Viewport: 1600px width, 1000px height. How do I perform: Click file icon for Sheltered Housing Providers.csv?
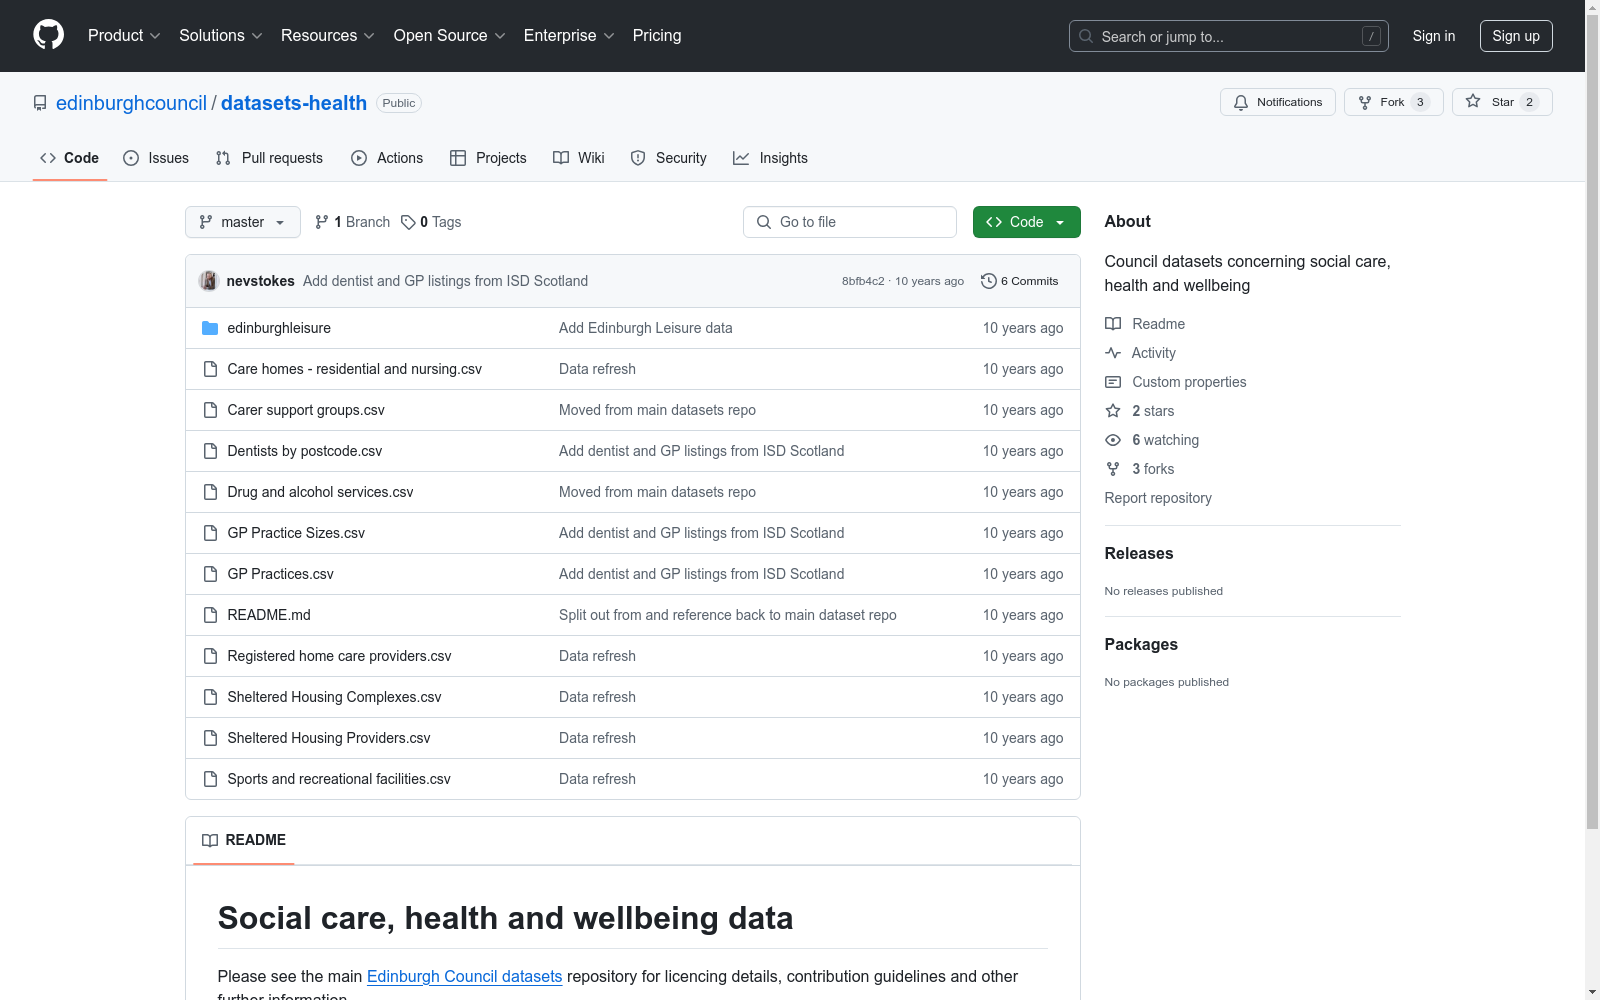pos(210,738)
